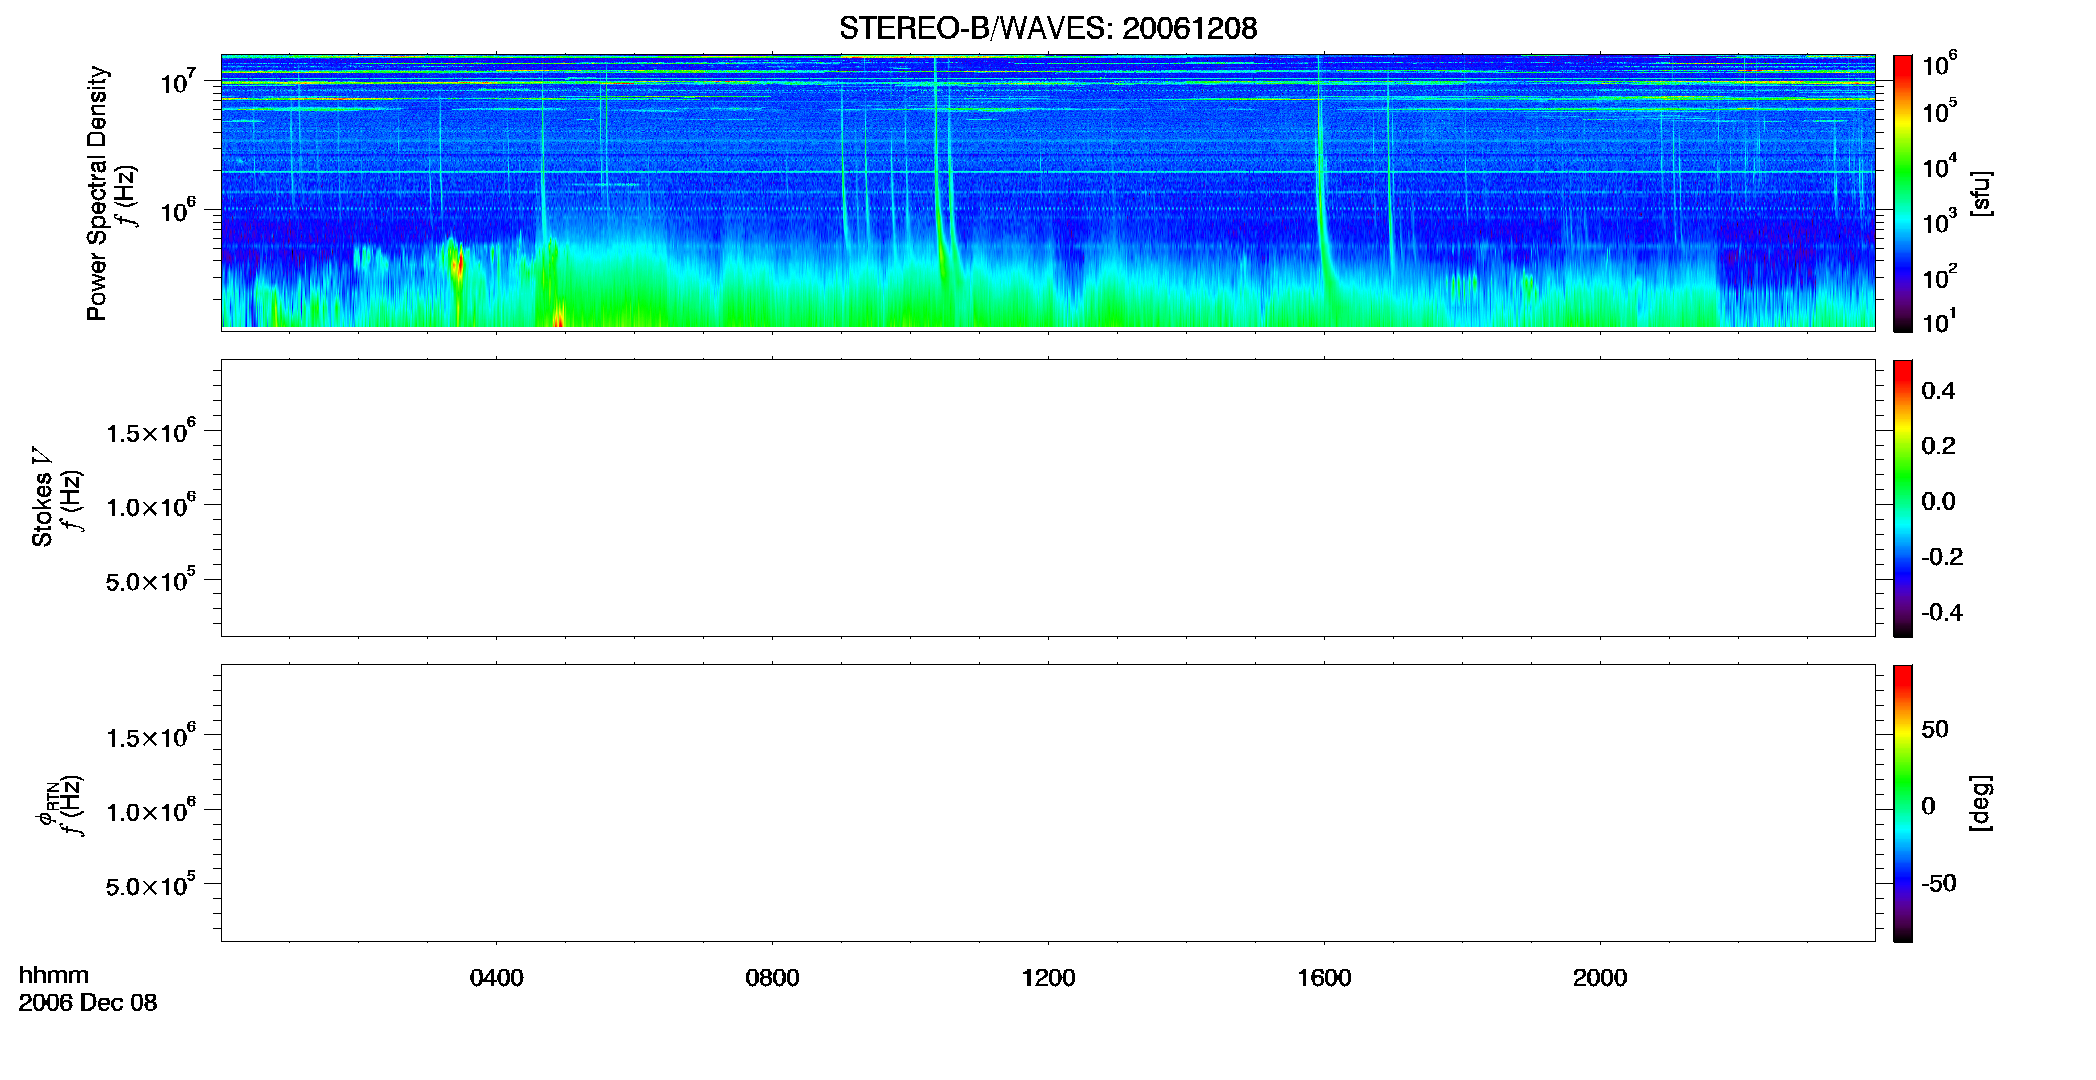Click the red hotspot near 0400 in spectrogram
Screen dimensions: 2096x1080
coord(458,267)
